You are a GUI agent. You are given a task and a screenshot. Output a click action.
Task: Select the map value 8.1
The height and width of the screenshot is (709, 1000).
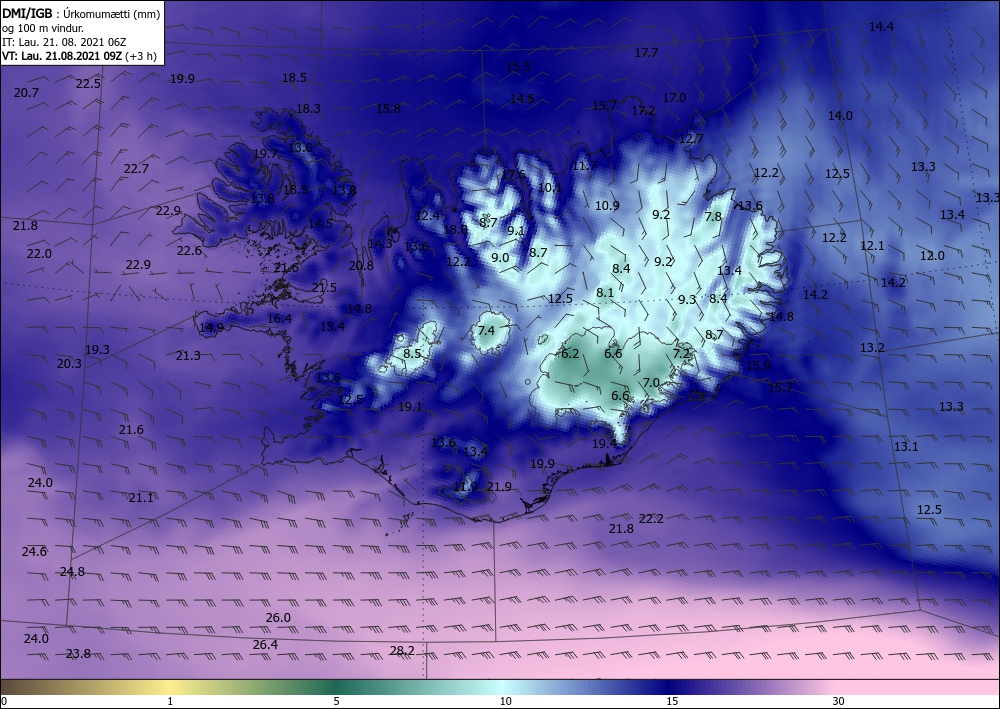[605, 293]
